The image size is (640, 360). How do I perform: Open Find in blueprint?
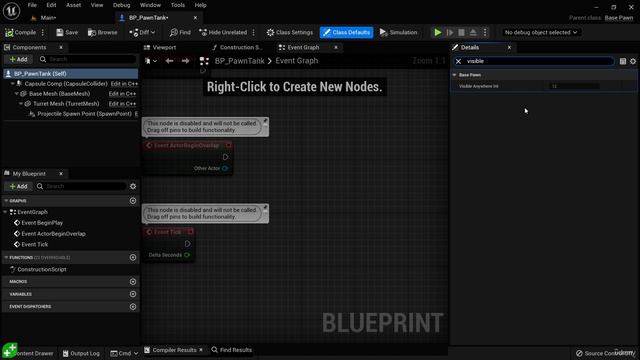point(180,32)
